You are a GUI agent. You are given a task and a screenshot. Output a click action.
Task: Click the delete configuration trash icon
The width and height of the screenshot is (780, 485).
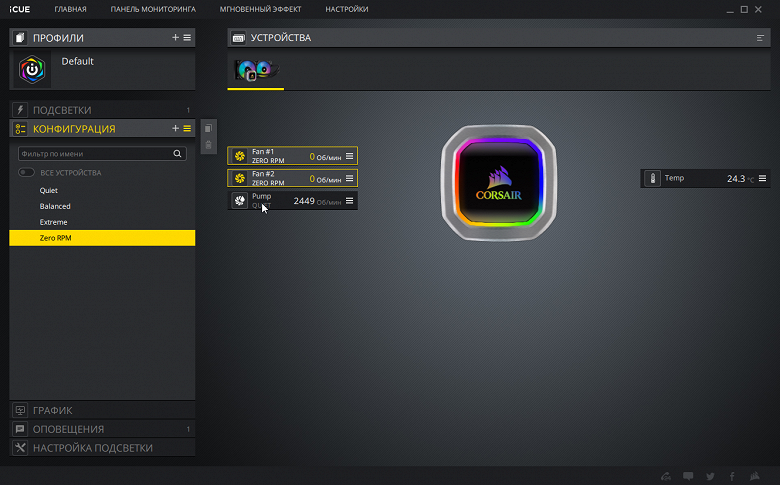tap(208, 145)
